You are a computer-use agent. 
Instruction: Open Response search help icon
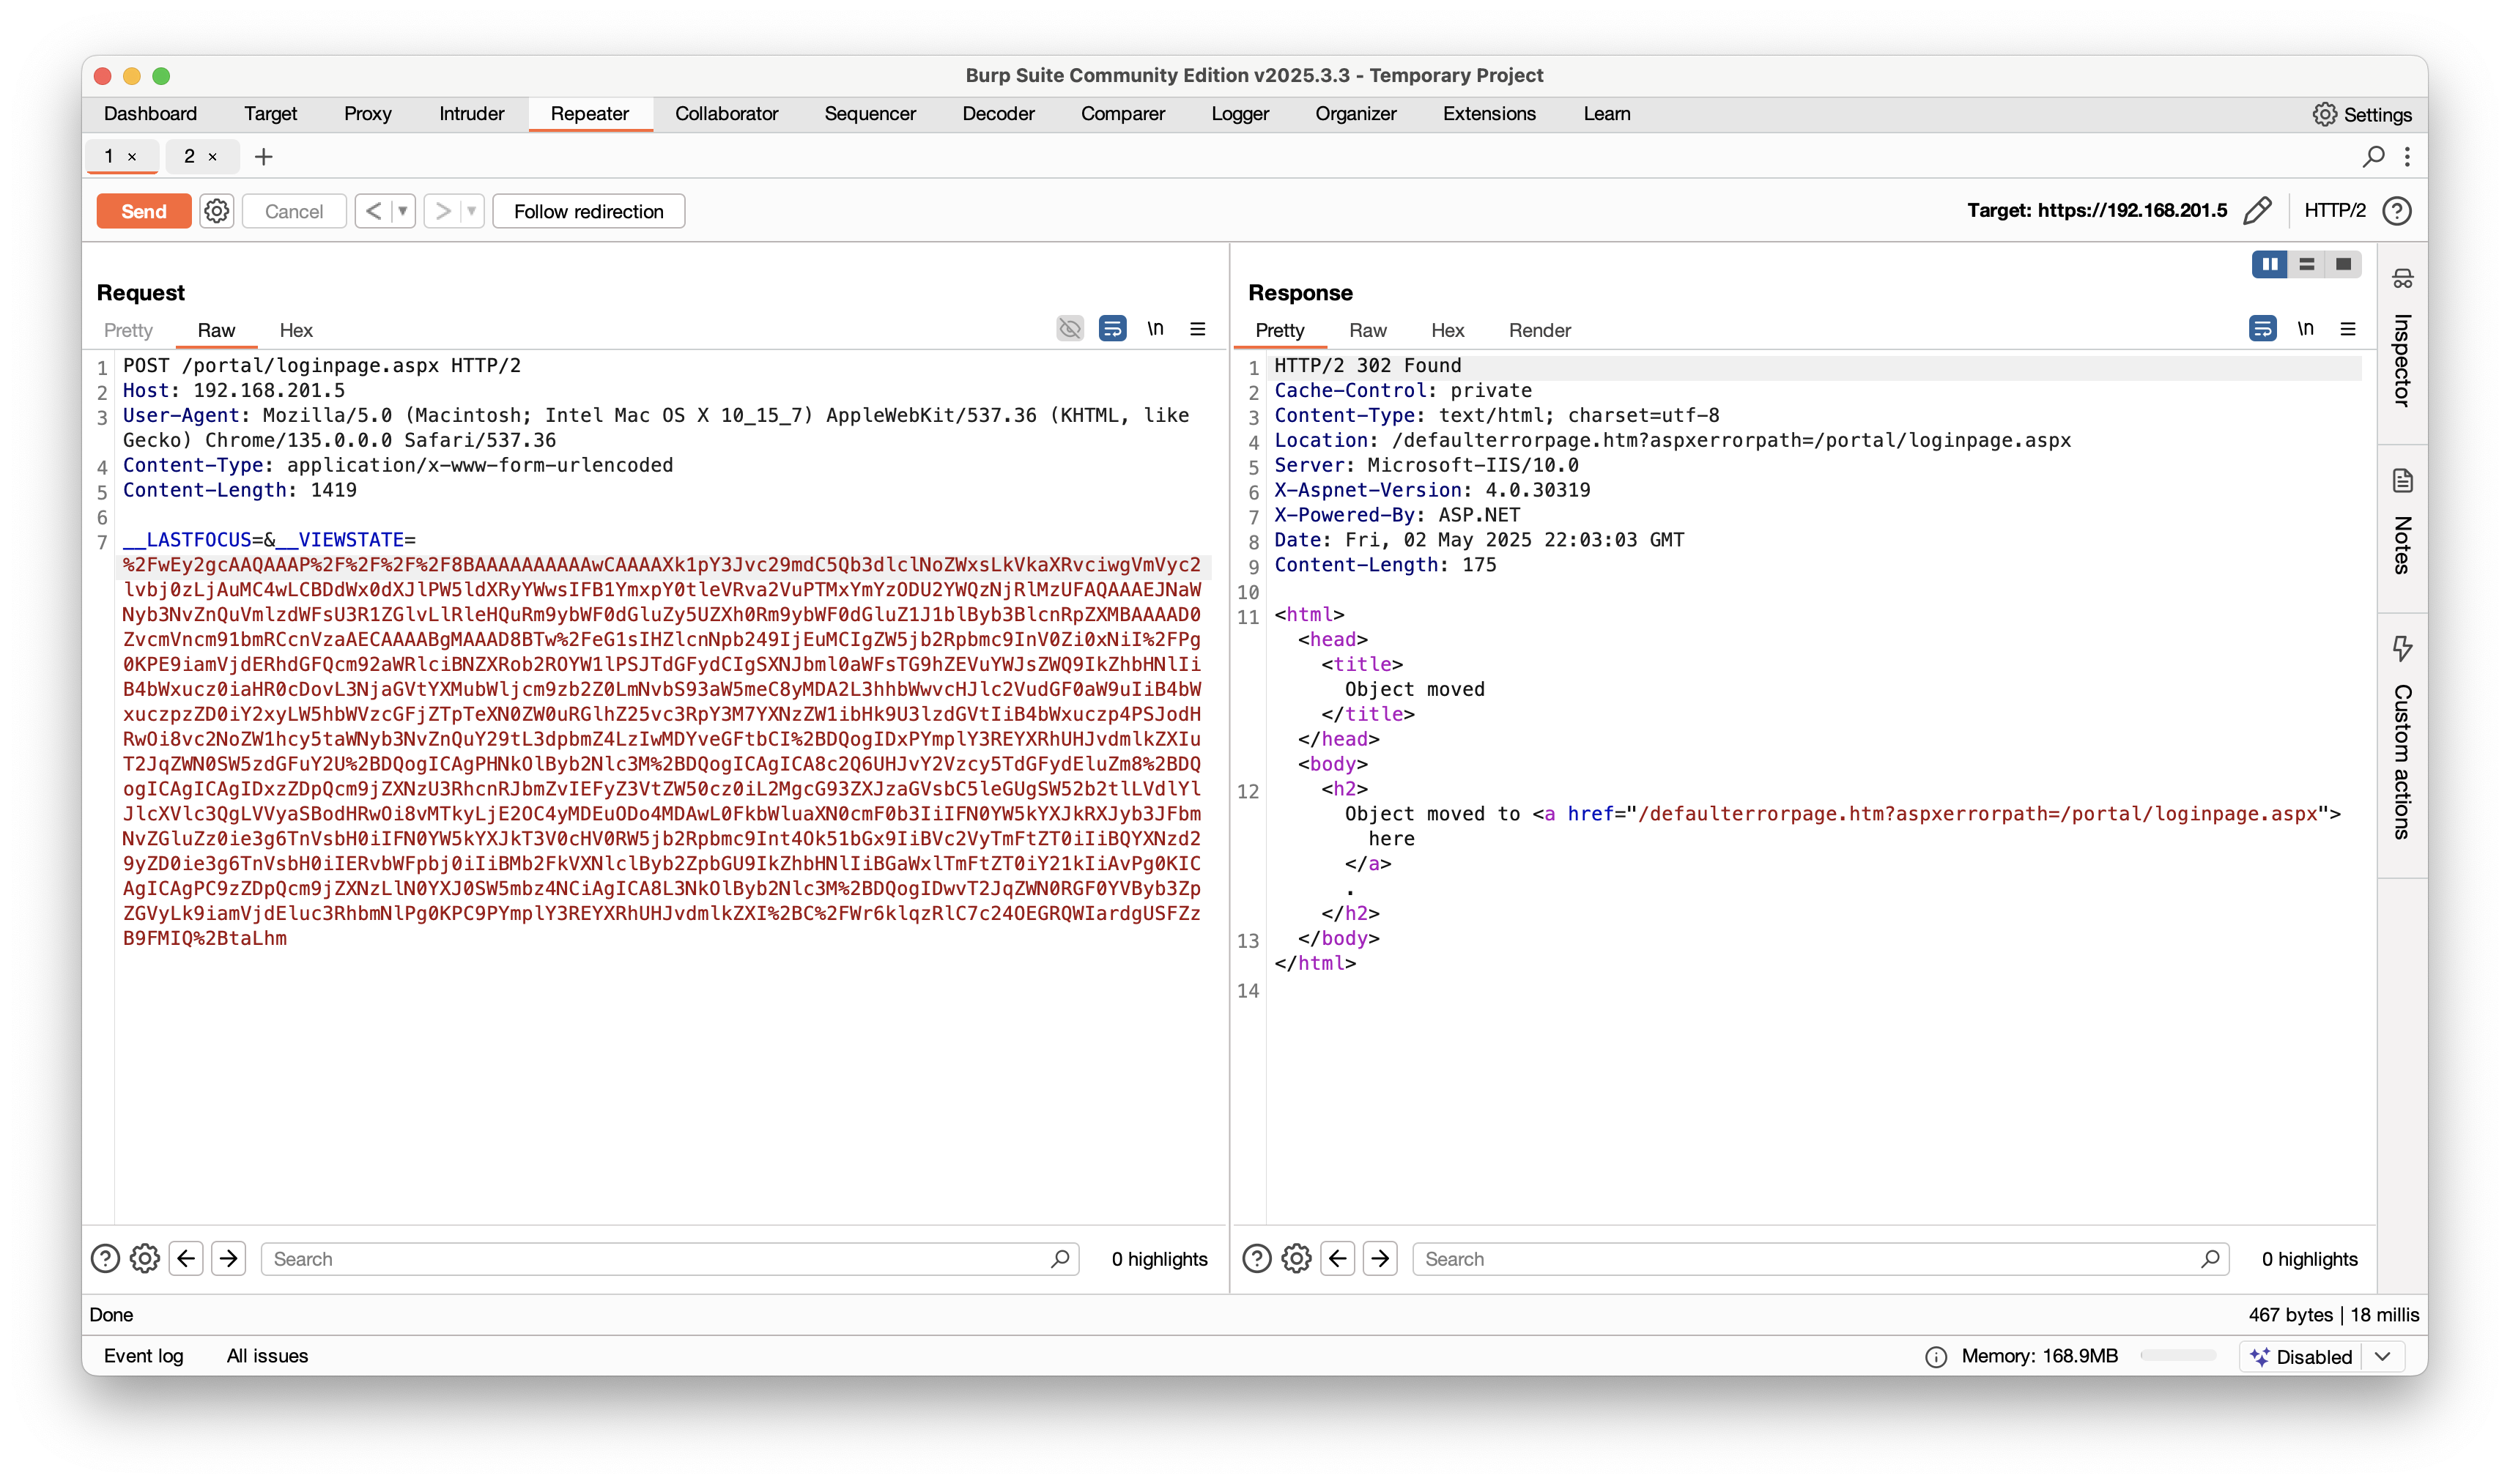coord(1256,1259)
